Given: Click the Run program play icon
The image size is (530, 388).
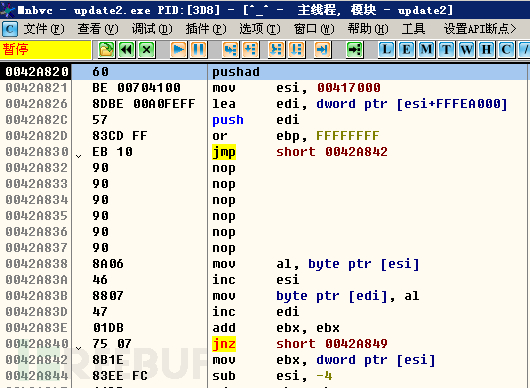Looking at the screenshot, I should tap(178, 50).
